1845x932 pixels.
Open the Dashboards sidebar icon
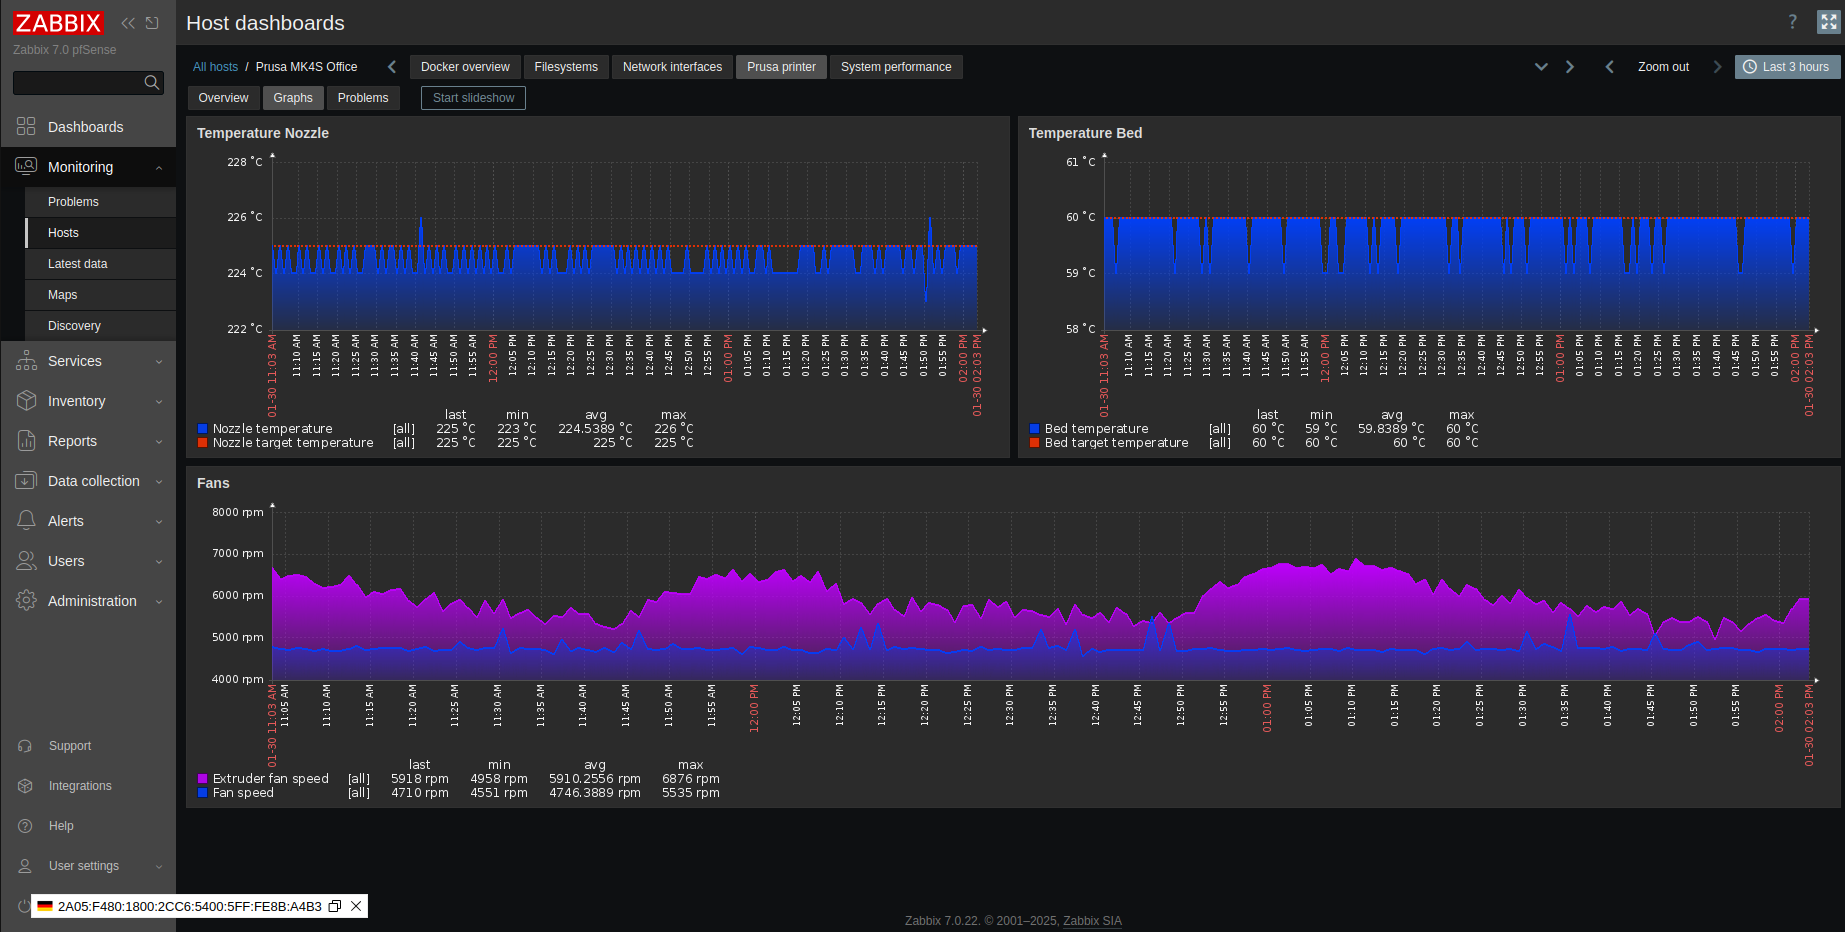pos(26,127)
